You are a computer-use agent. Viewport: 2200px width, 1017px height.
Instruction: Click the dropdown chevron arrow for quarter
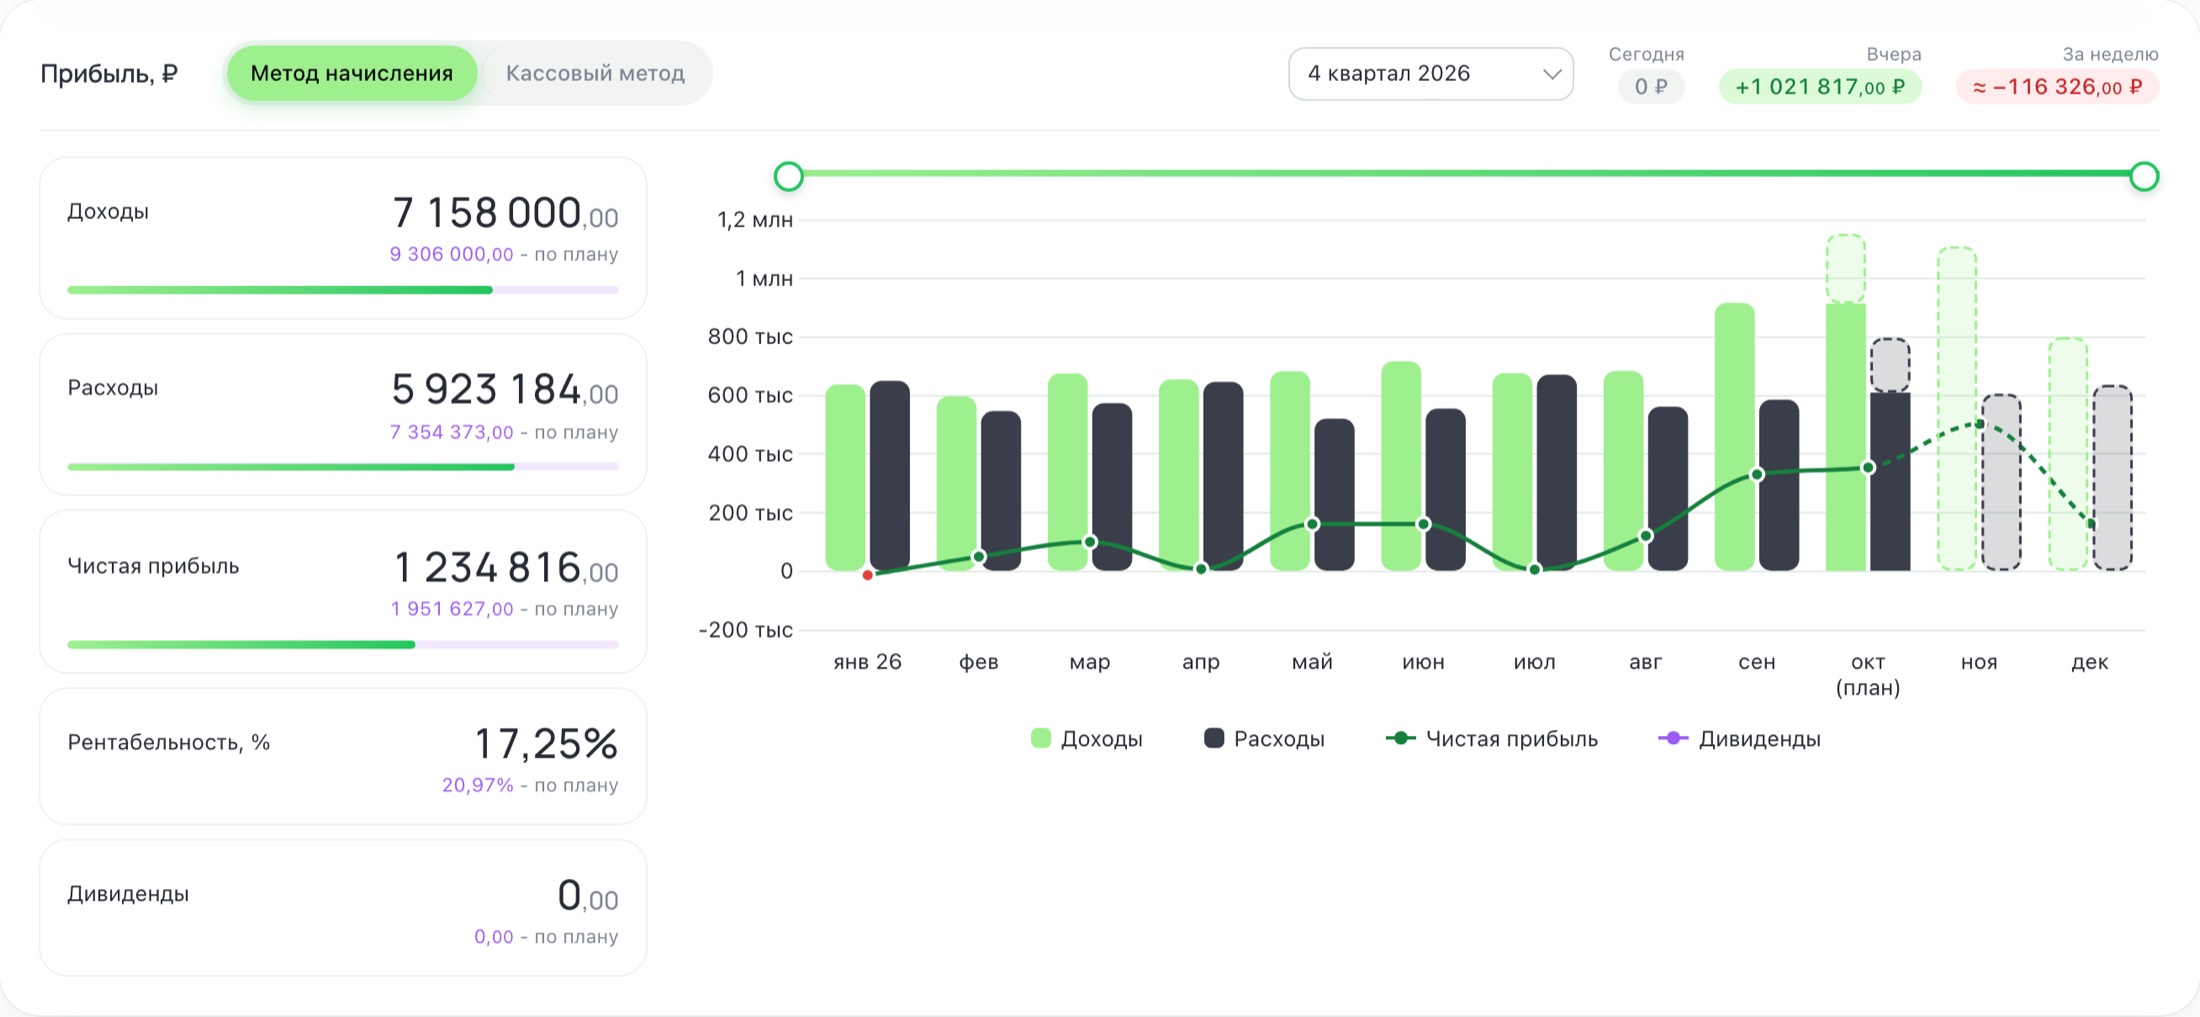(x=1551, y=74)
